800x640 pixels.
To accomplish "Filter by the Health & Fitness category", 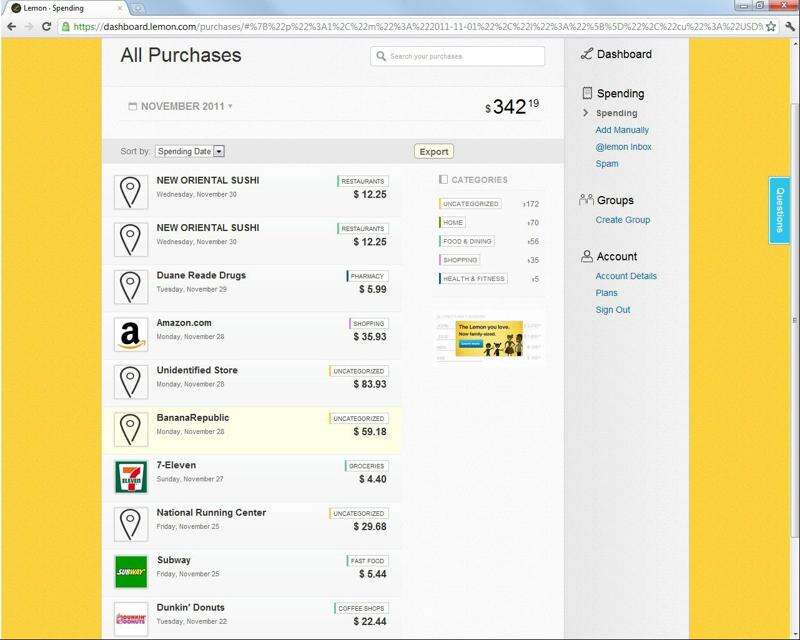I will (x=473, y=279).
